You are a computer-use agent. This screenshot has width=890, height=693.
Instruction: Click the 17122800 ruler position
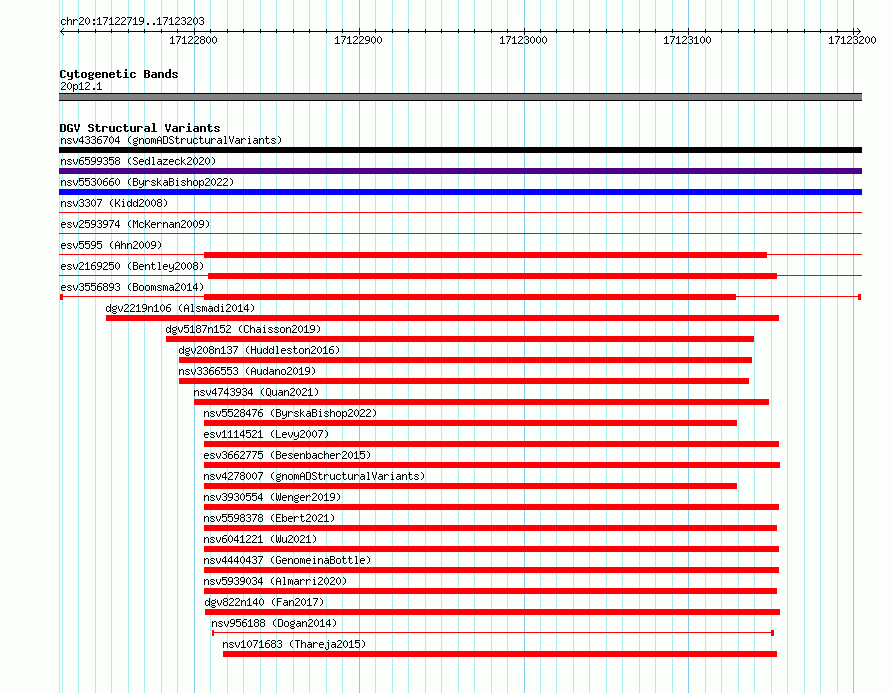pos(194,40)
